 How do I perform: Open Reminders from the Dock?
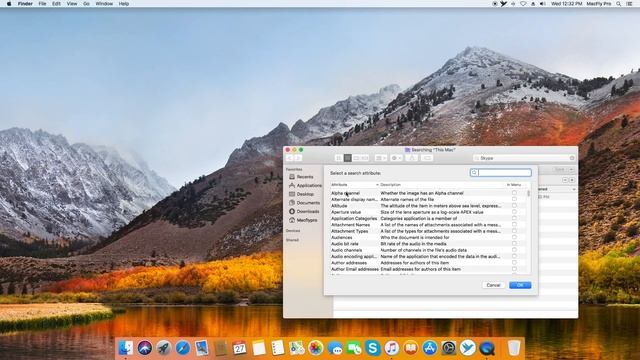click(278, 348)
